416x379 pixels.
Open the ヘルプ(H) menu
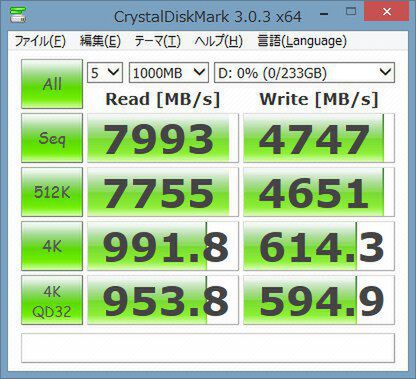219,41
